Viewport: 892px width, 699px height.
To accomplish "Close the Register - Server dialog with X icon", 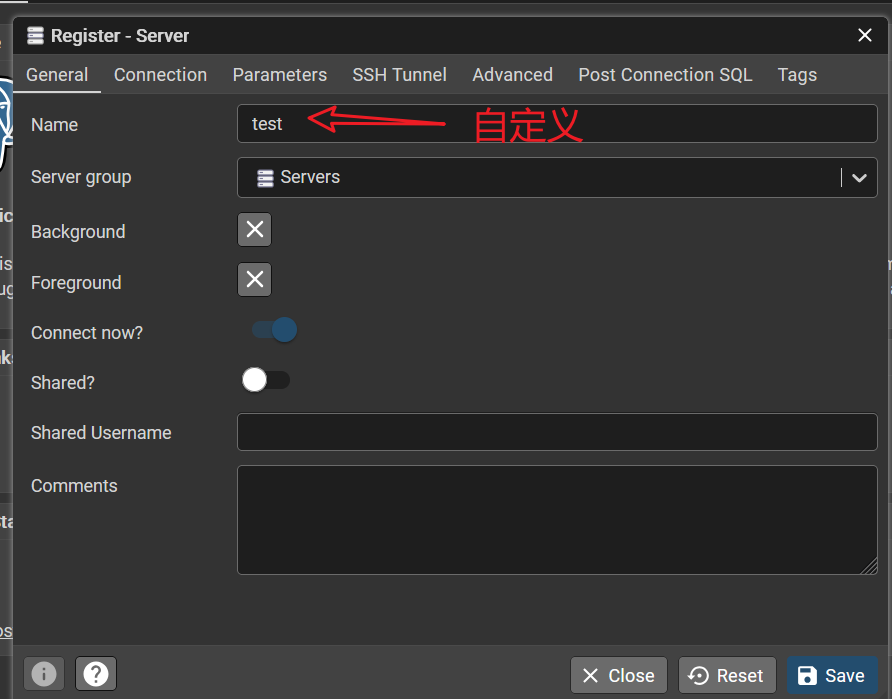I will pos(865,36).
